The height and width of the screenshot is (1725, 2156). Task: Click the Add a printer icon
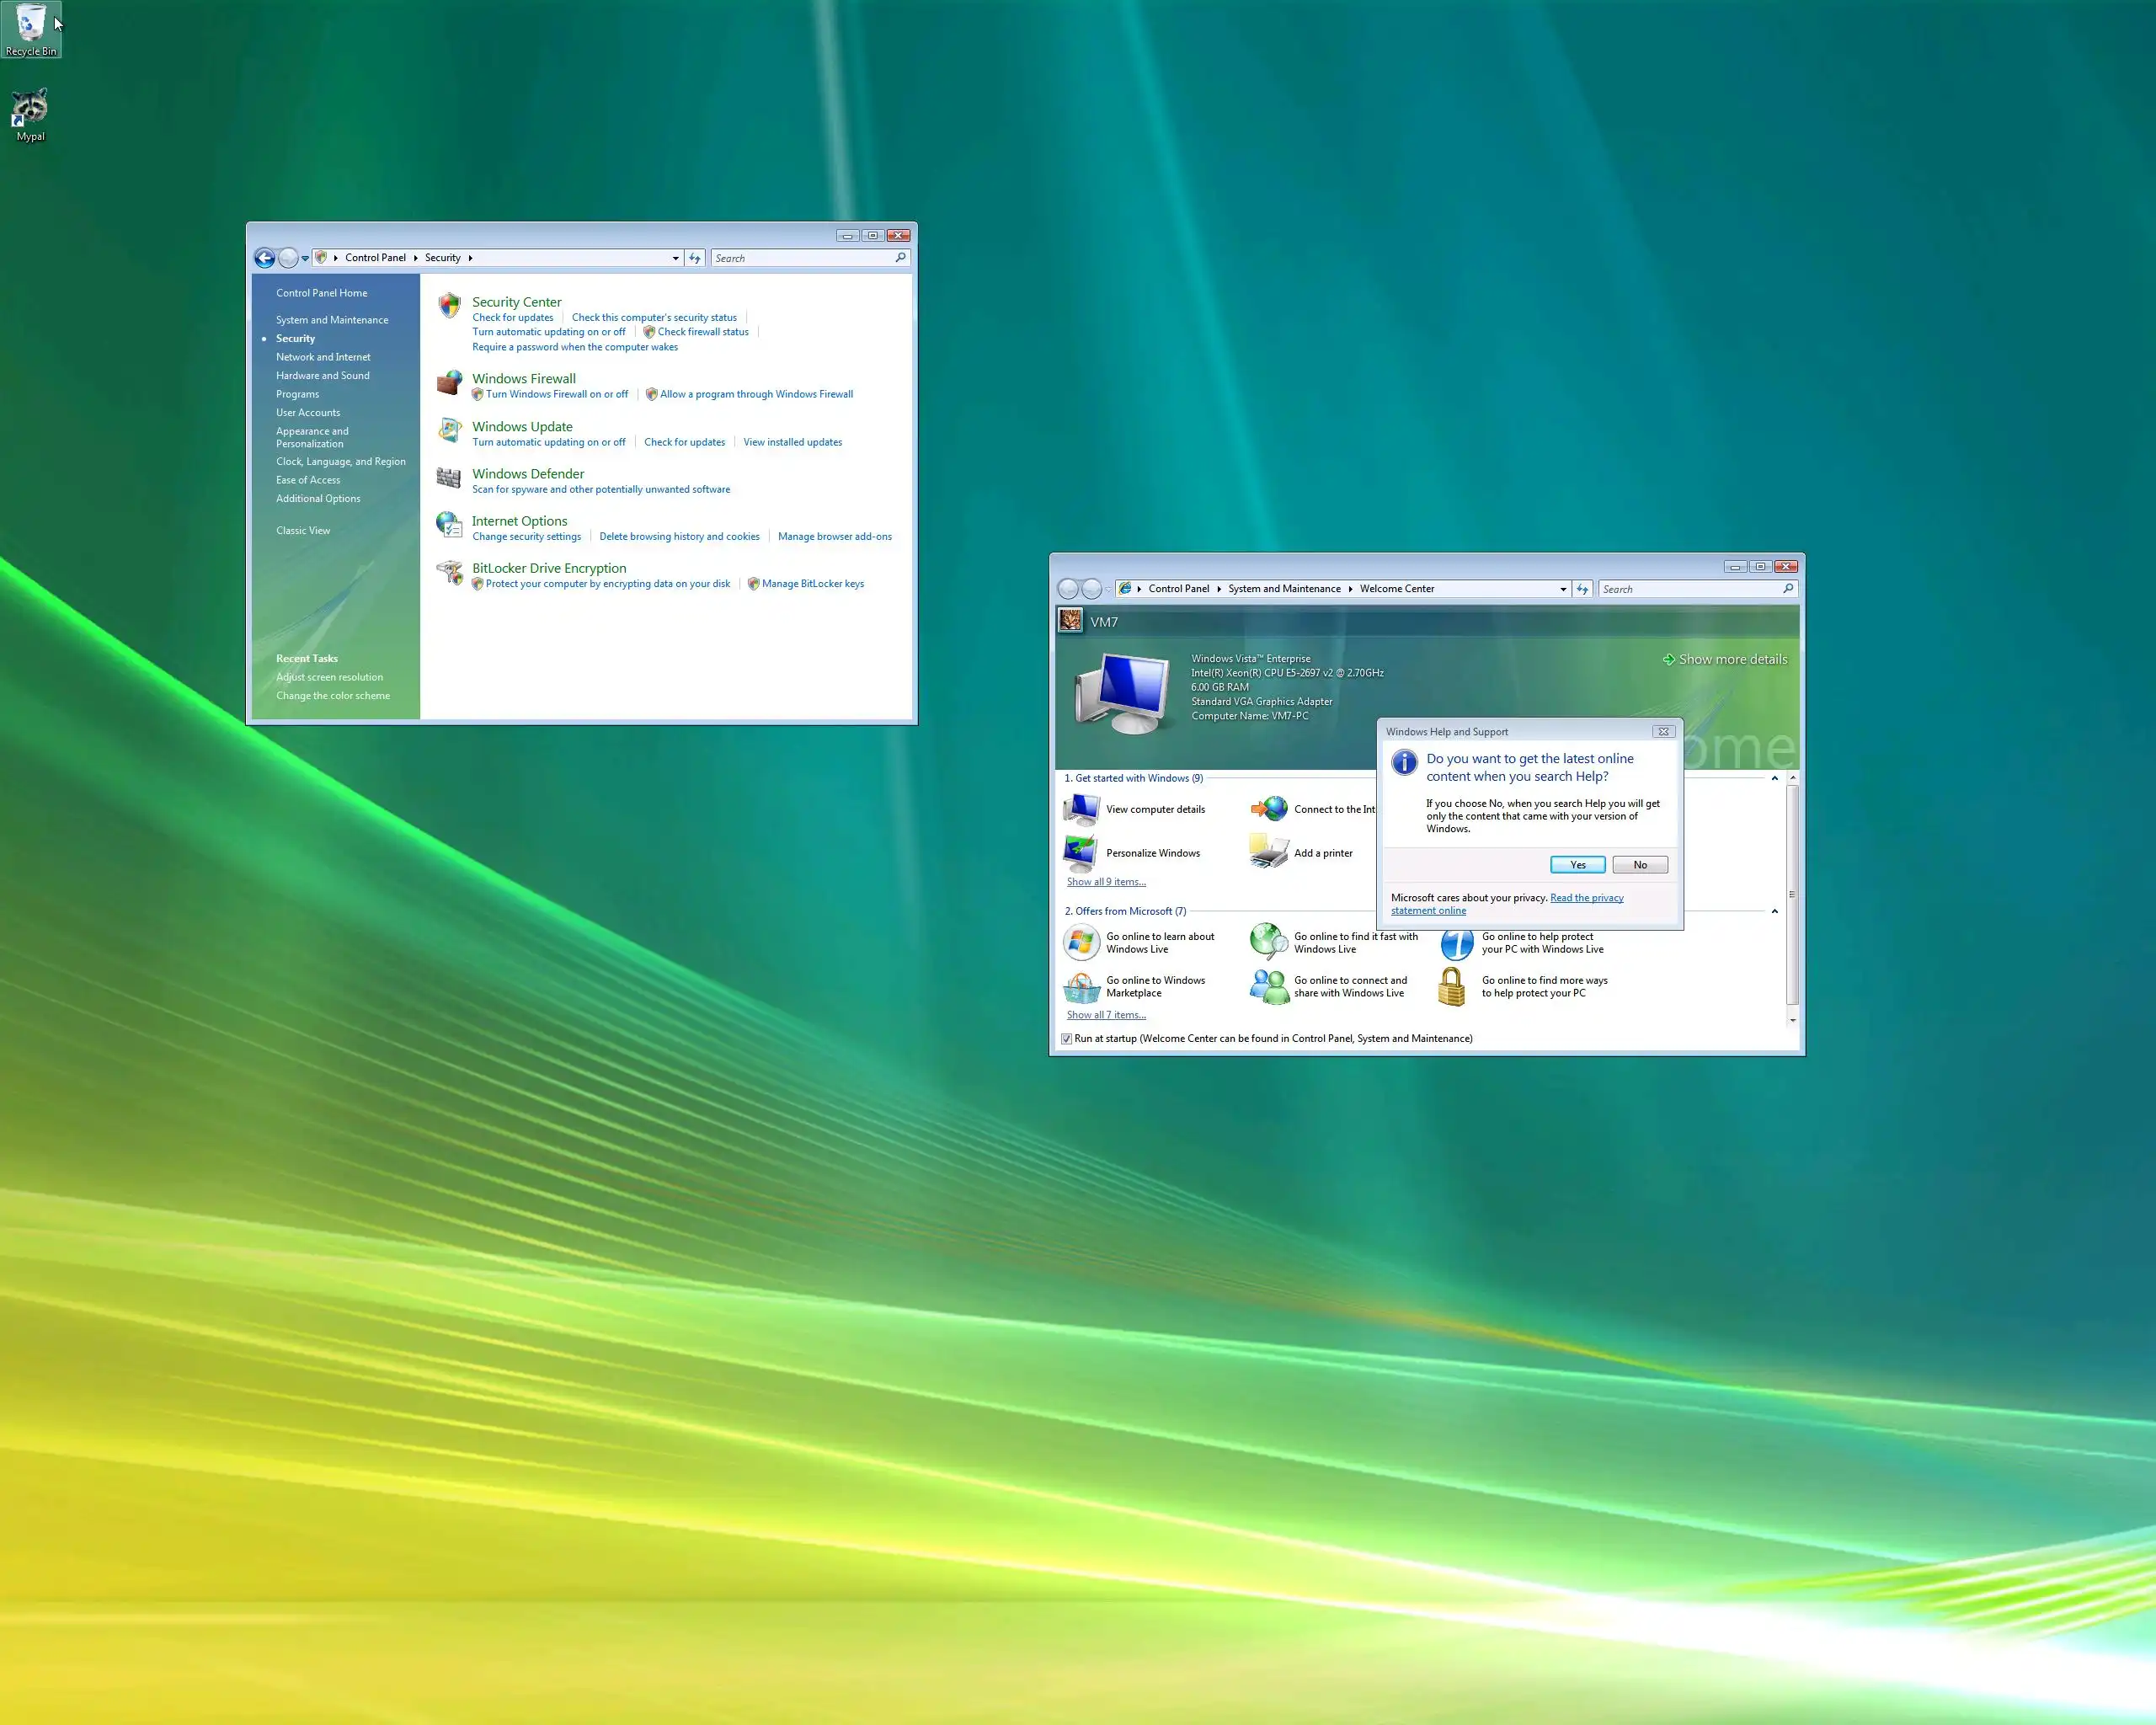(x=1269, y=852)
